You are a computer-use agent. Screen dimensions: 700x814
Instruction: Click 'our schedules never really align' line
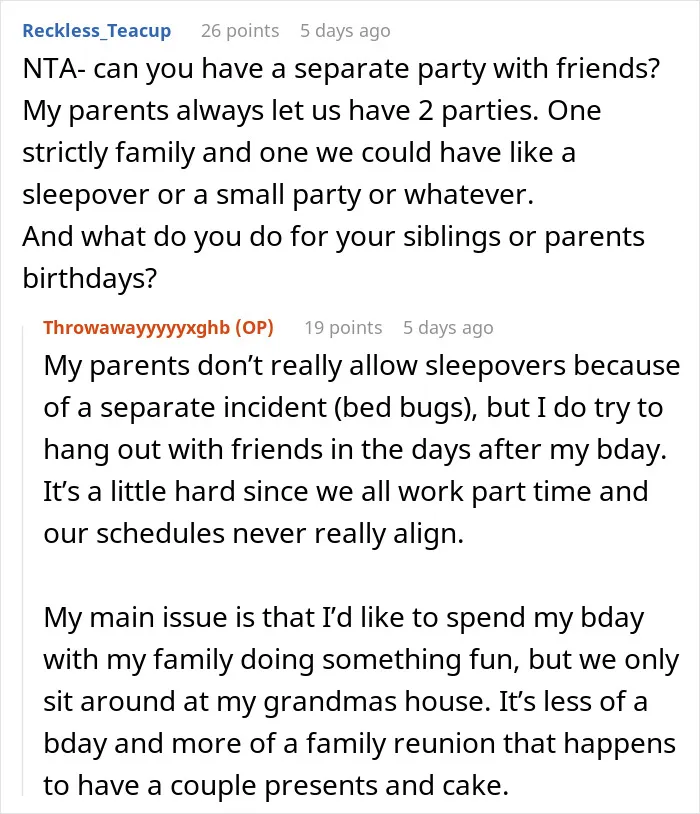tap(253, 534)
